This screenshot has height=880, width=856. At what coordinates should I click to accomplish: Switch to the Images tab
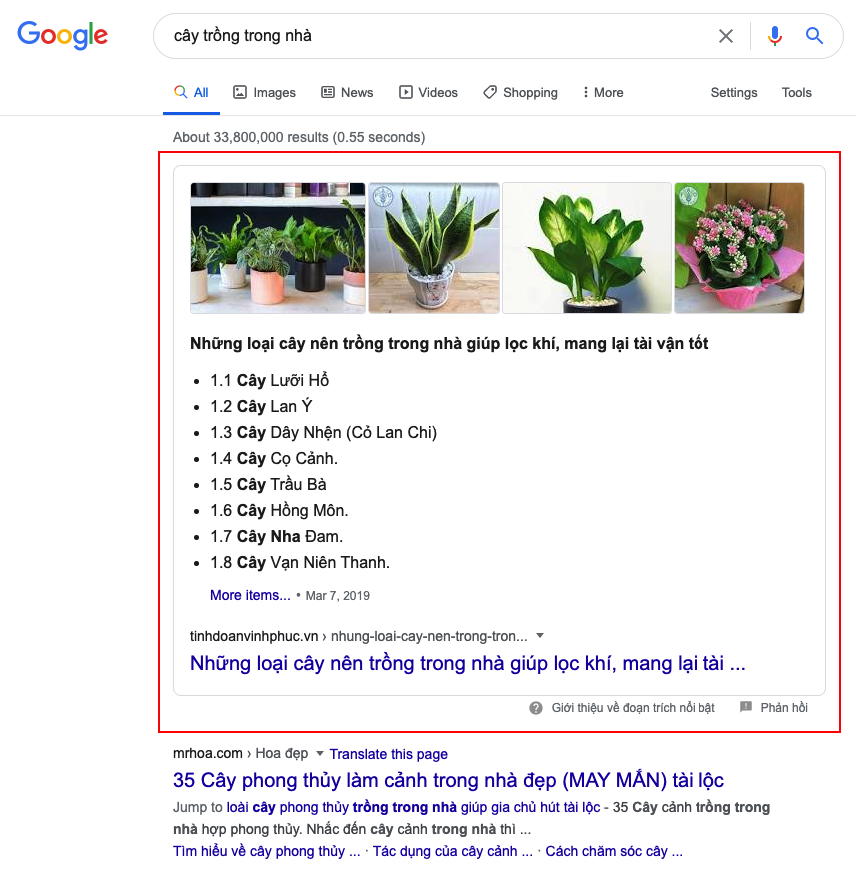pos(264,92)
